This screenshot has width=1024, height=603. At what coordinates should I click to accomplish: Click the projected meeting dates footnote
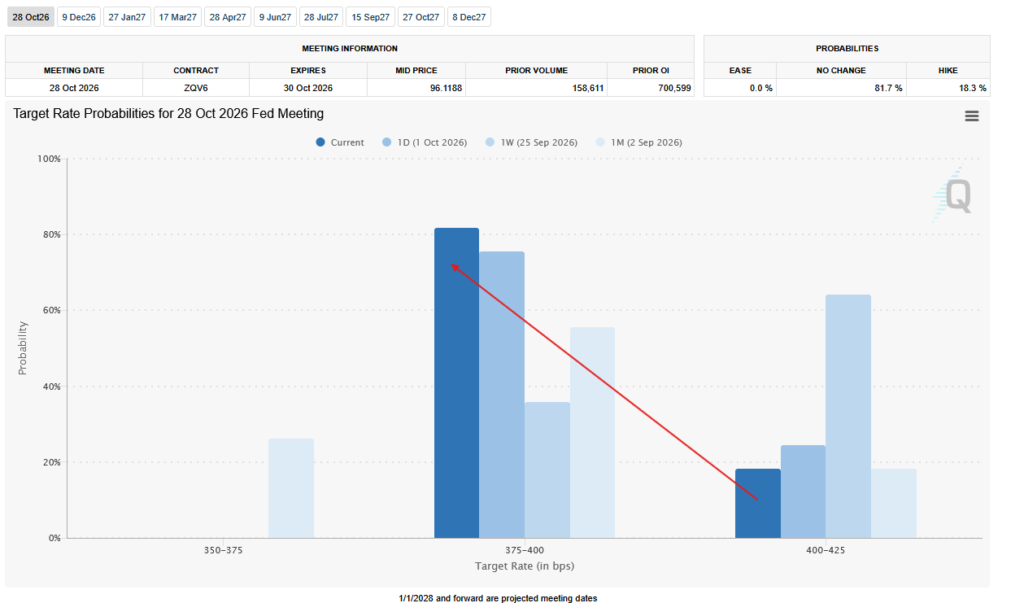point(498,598)
